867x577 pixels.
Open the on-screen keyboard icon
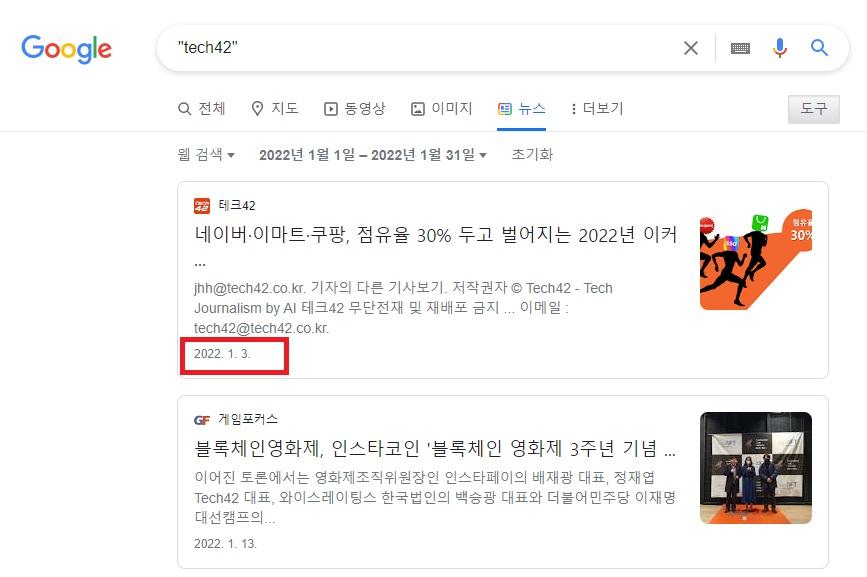pos(740,48)
